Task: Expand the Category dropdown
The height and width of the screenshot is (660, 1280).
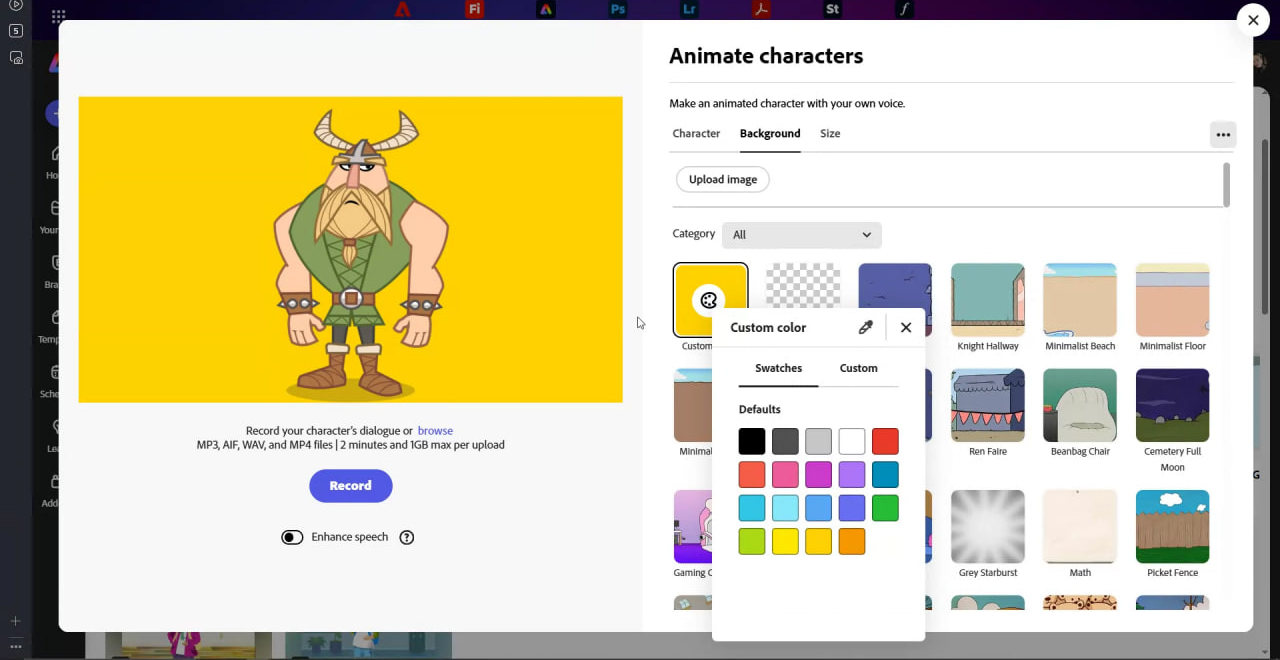Action: click(802, 235)
